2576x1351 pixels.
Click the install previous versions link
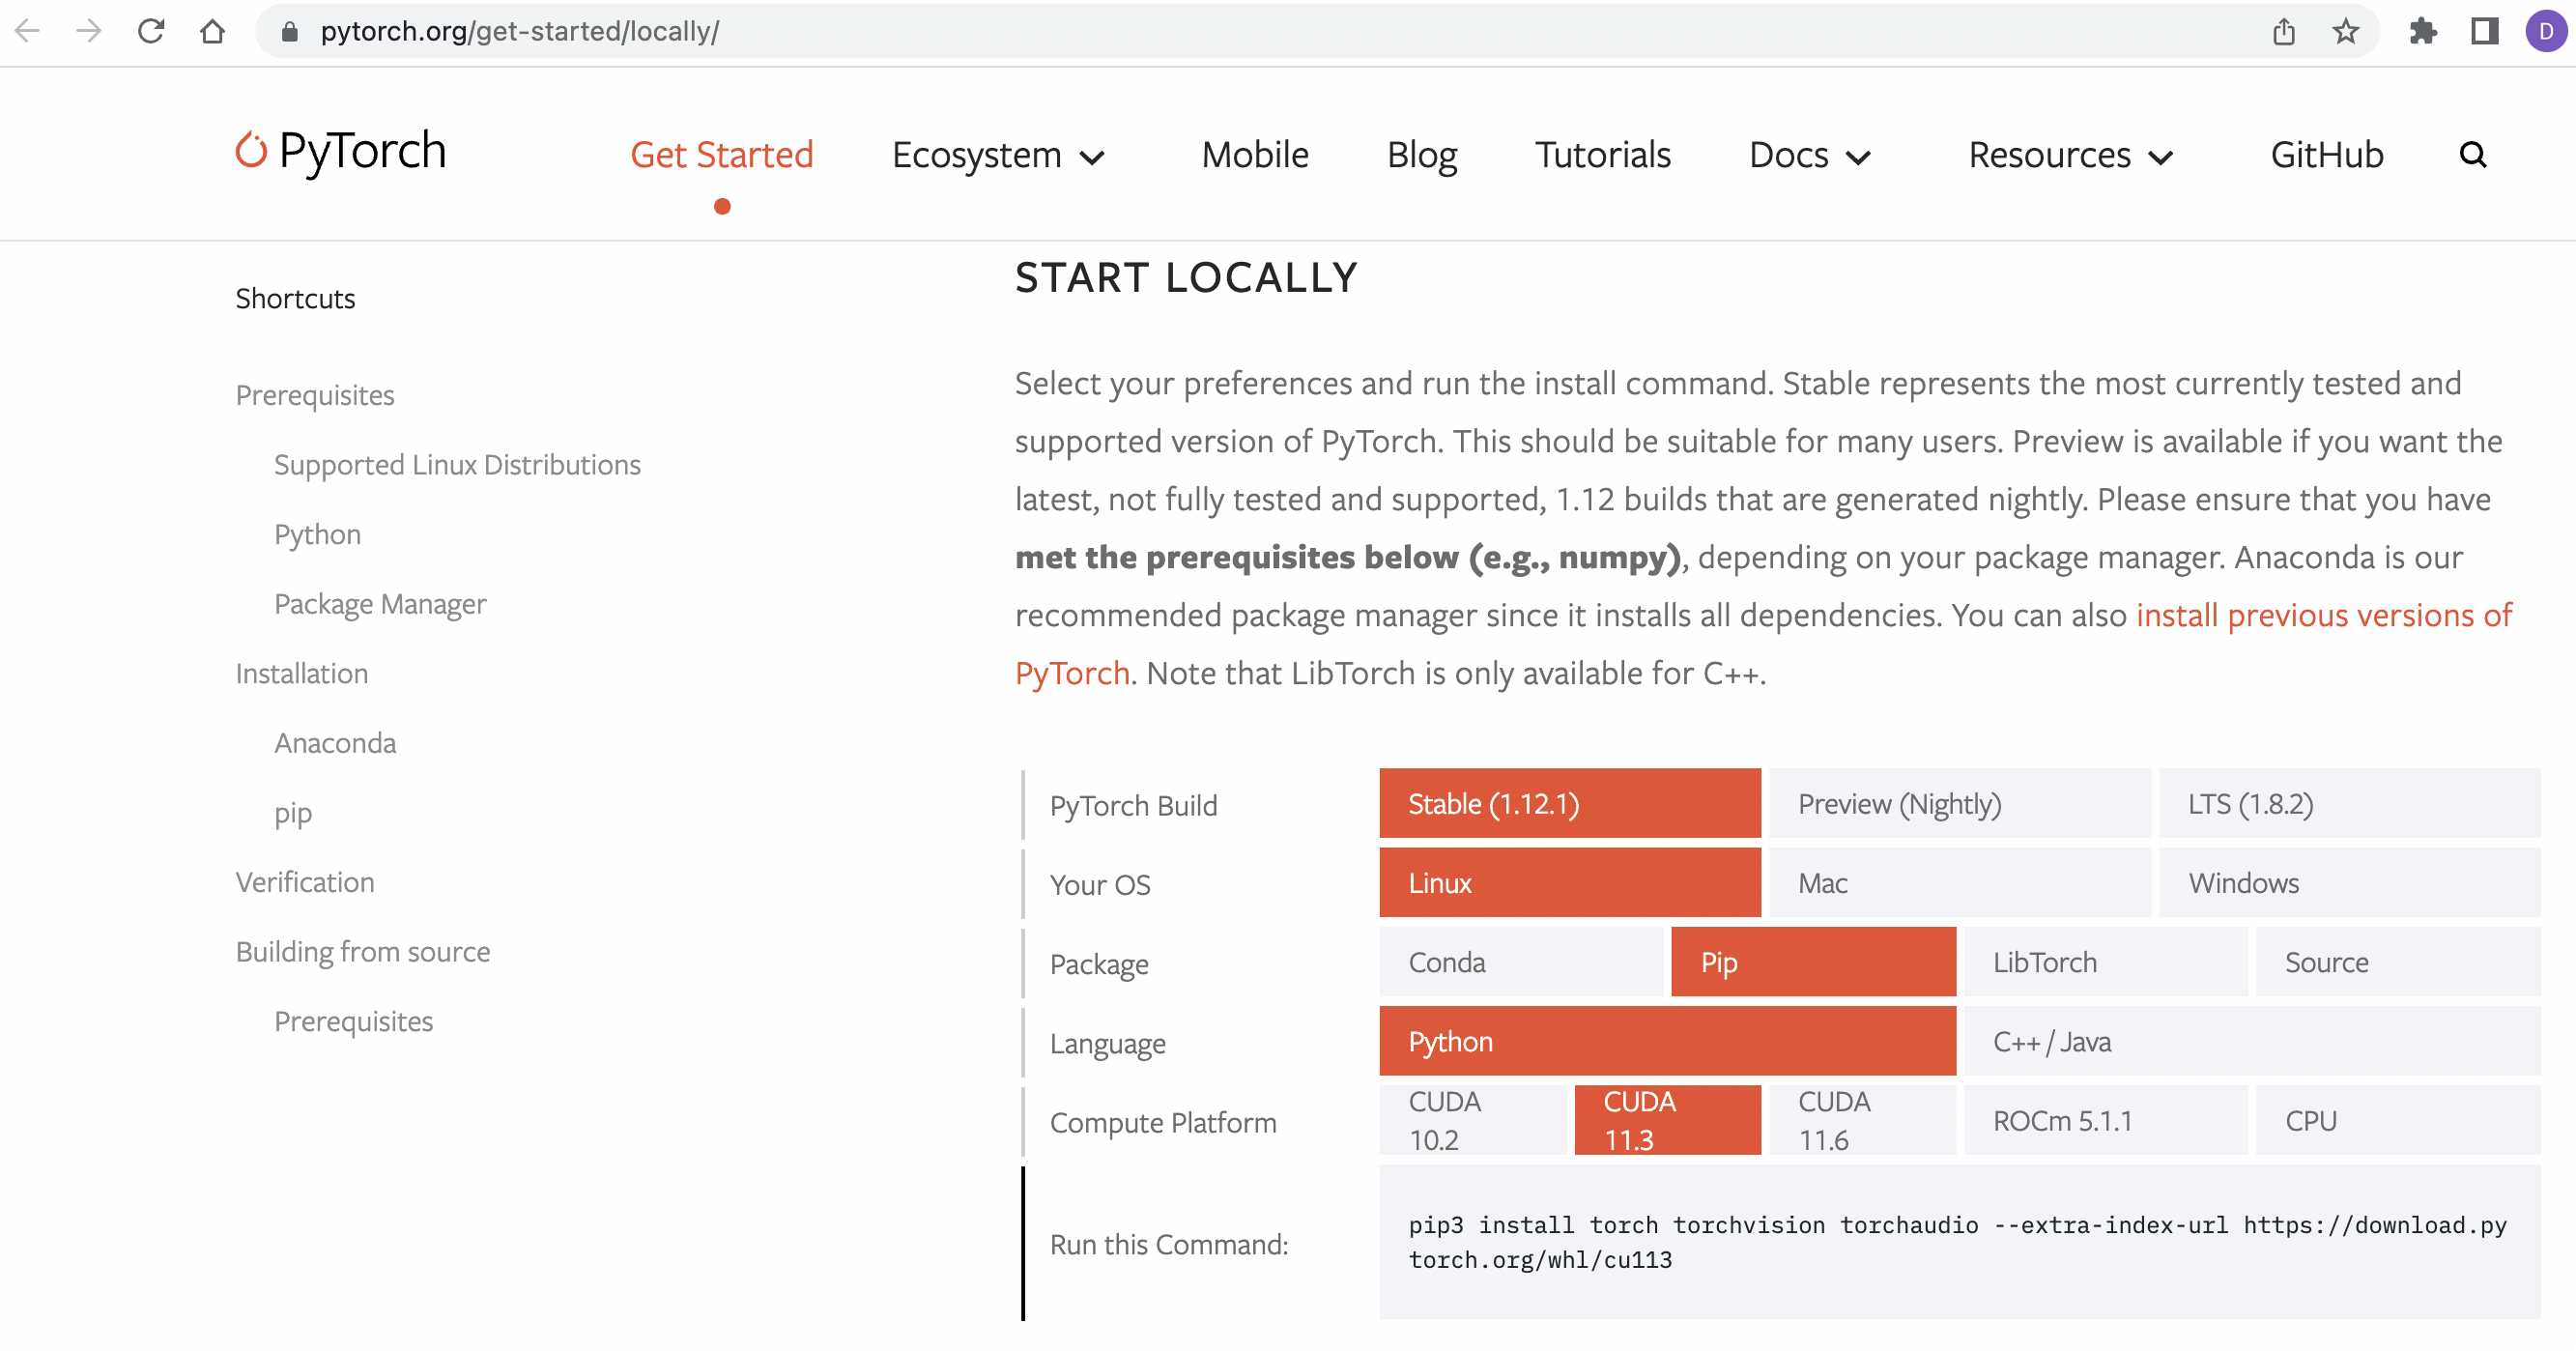click(2322, 615)
